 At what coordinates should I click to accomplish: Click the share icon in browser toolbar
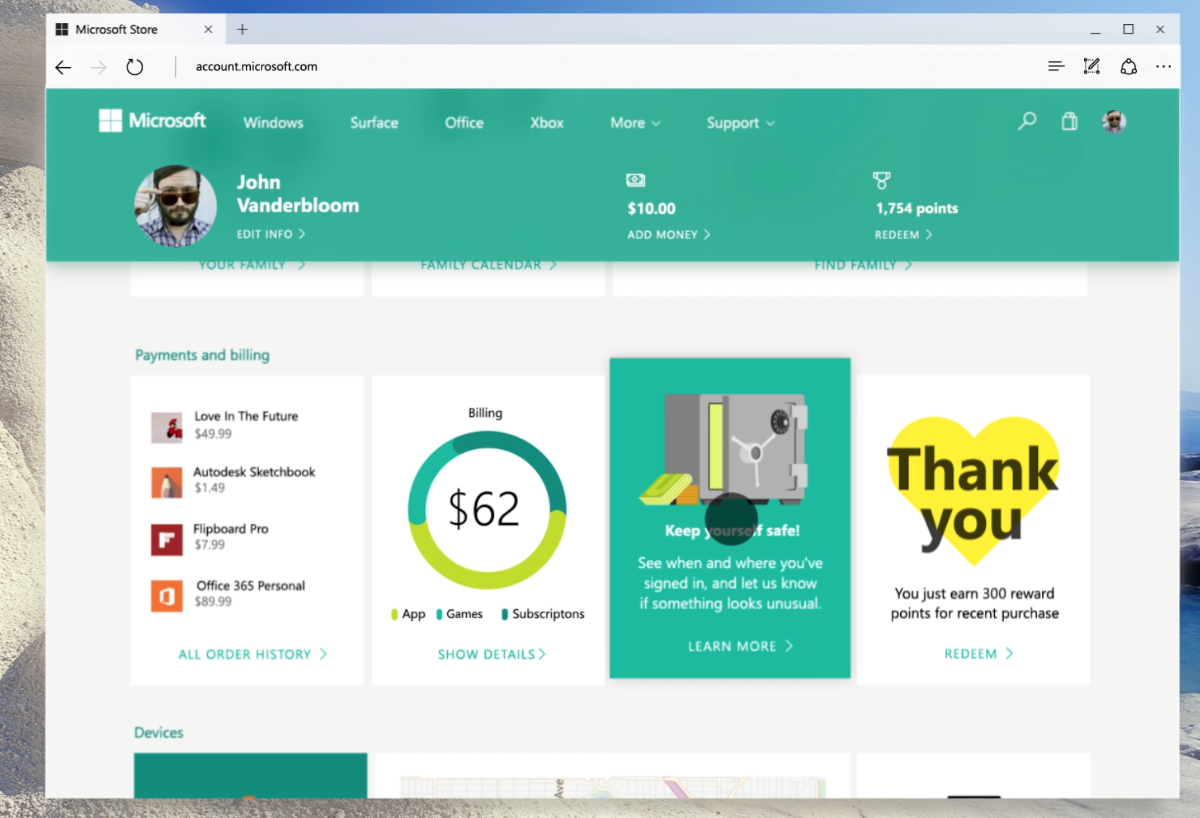tap(1128, 67)
